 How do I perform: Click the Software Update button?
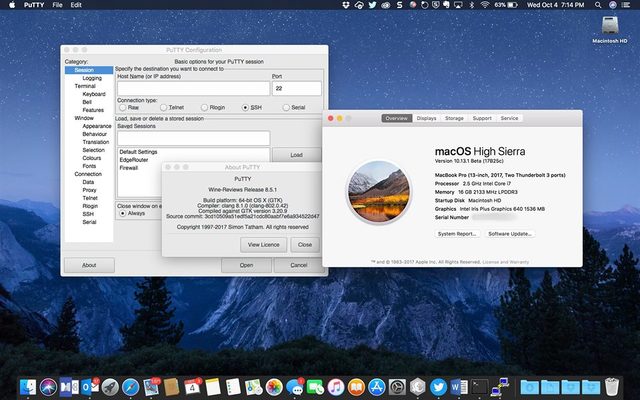pyautogui.click(x=510, y=234)
